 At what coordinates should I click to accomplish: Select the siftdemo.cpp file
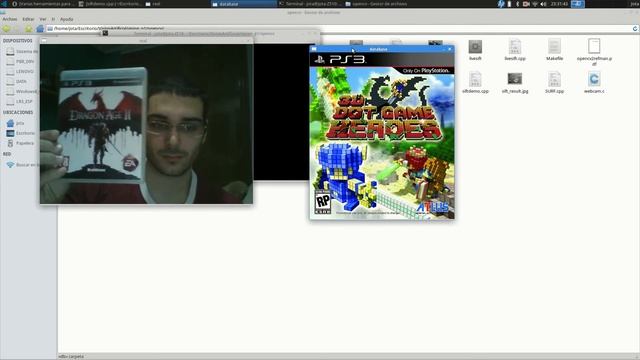click(x=475, y=82)
